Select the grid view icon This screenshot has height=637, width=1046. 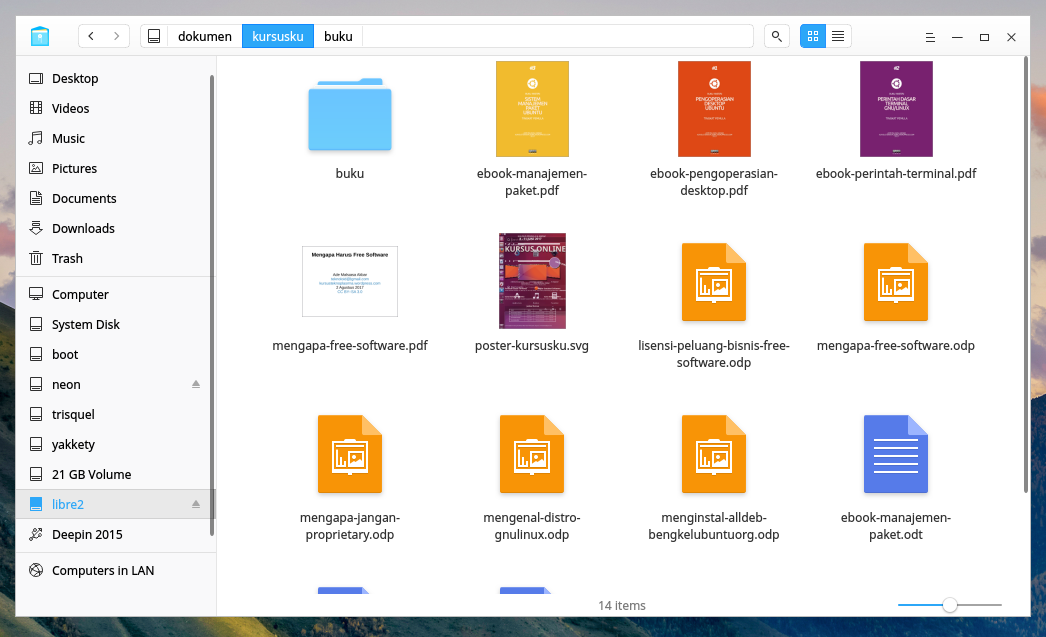(x=812, y=36)
